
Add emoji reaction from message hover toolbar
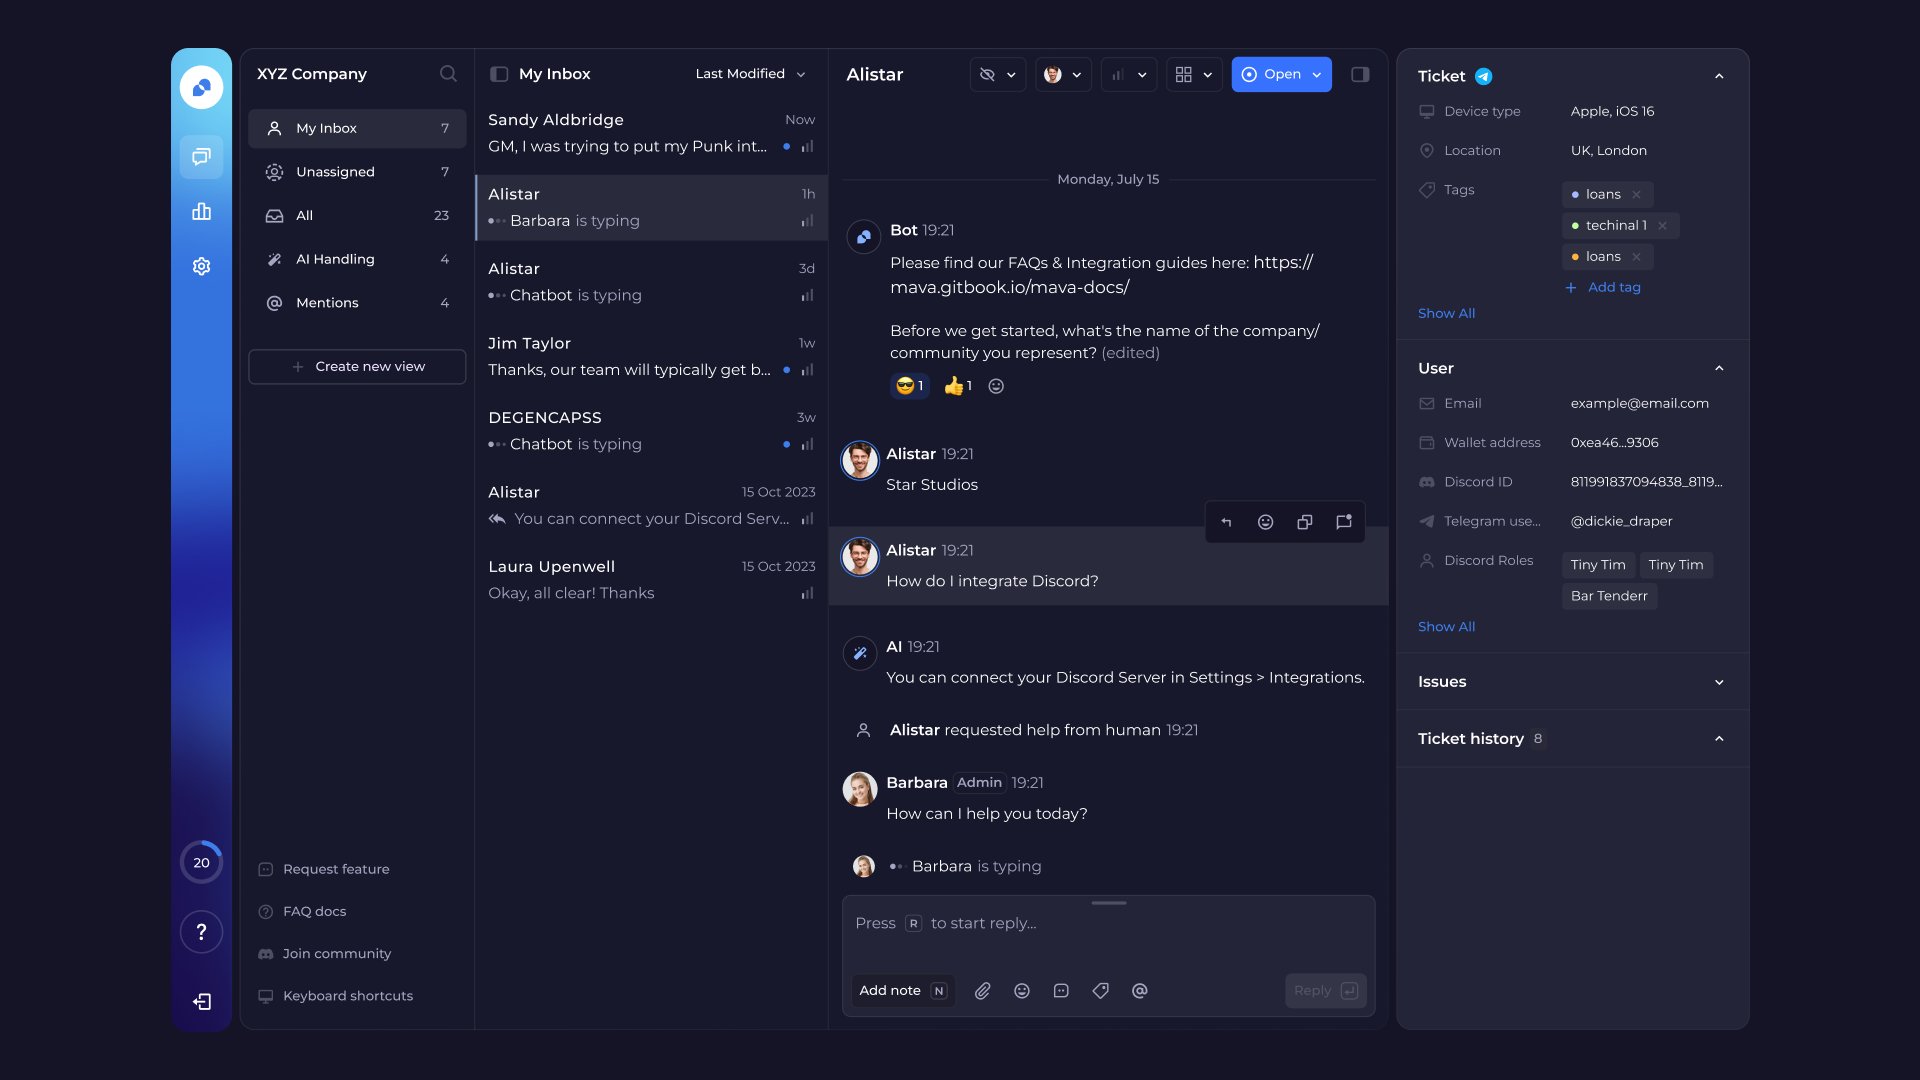pyautogui.click(x=1265, y=522)
